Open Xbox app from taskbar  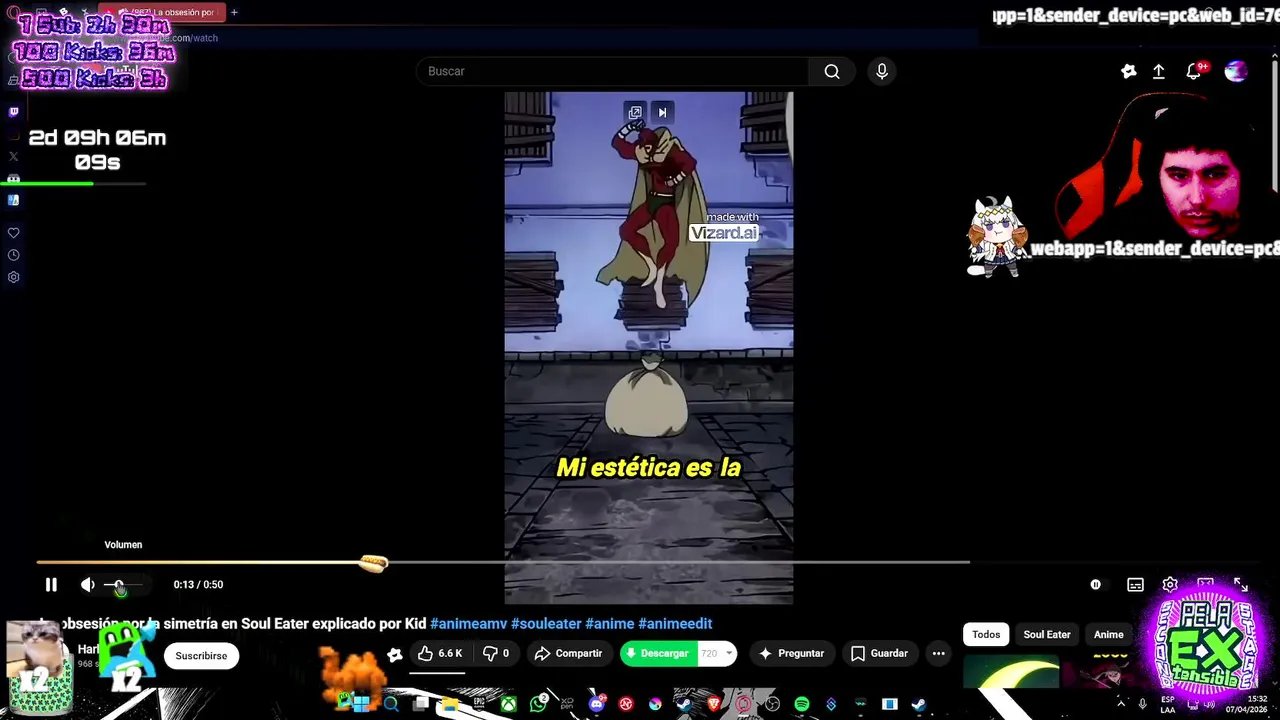[509, 704]
